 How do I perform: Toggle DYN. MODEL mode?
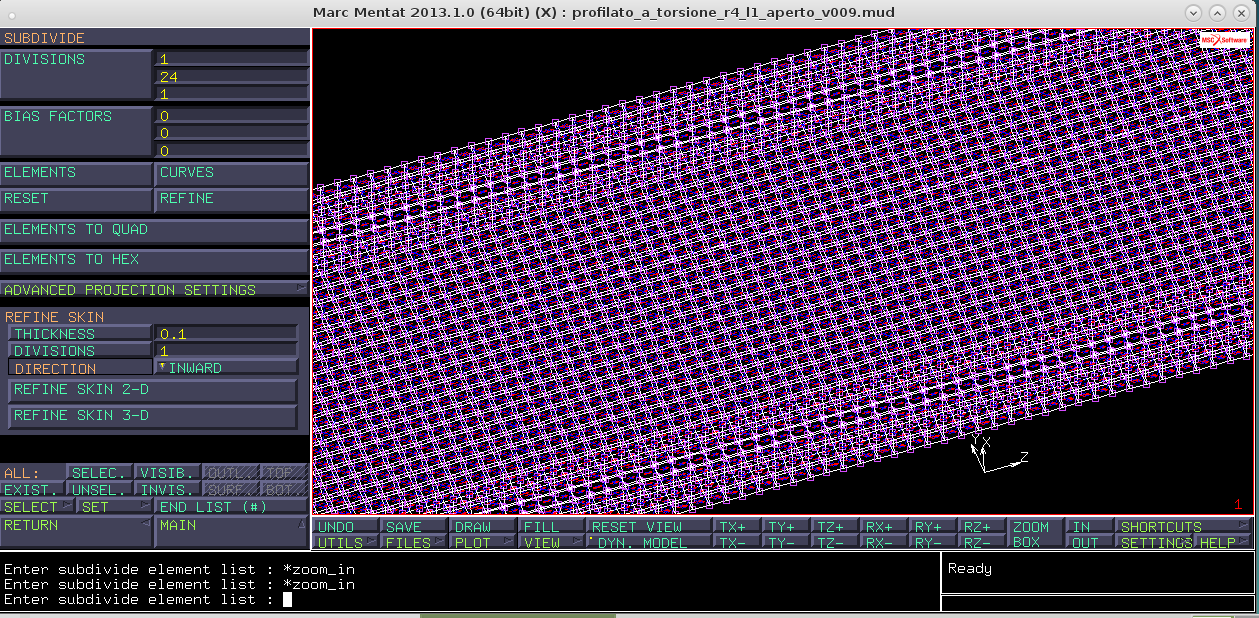point(649,542)
